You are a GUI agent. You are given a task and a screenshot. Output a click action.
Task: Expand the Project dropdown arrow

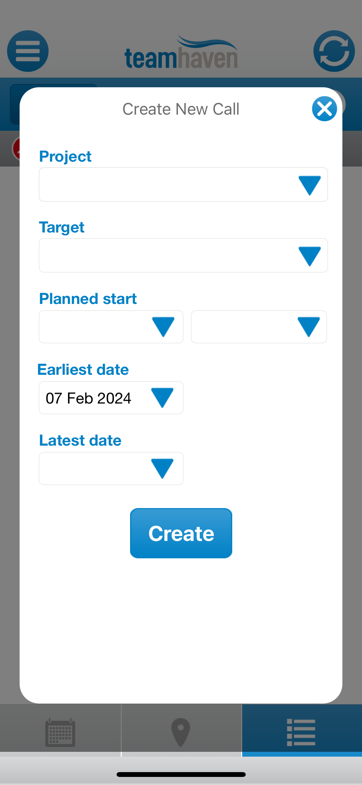tap(309, 185)
